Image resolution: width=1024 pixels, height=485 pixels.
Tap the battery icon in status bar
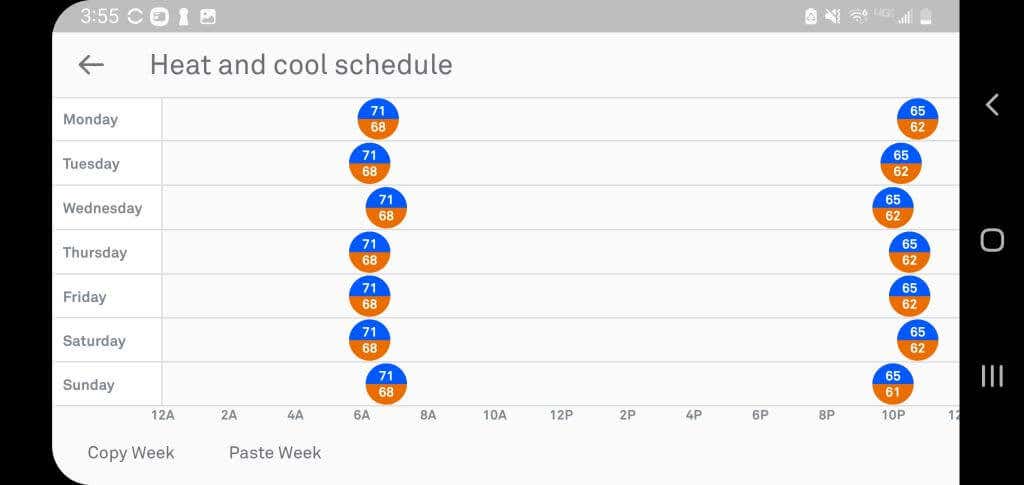(x=925, y=16)
